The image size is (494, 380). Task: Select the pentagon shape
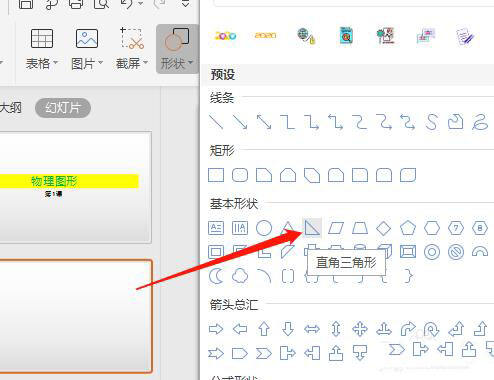tap(408, 228)
